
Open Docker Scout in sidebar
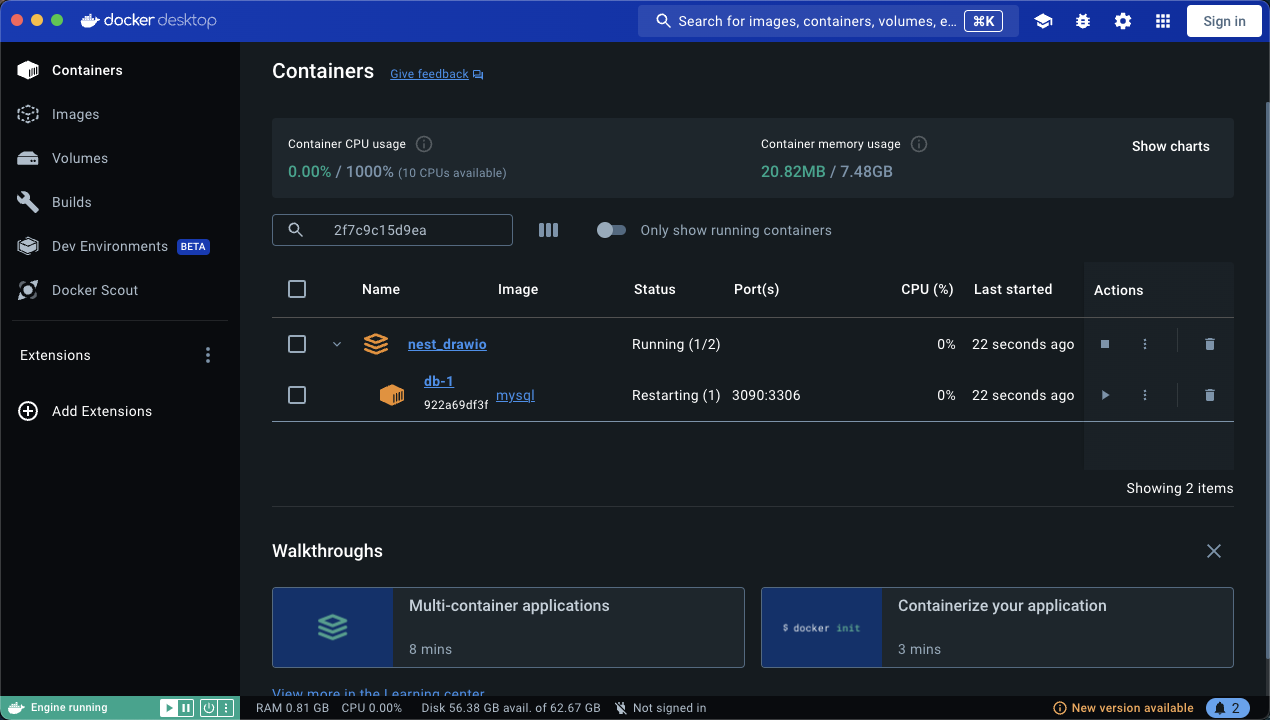pyautogui.click(x=120, y=290)
